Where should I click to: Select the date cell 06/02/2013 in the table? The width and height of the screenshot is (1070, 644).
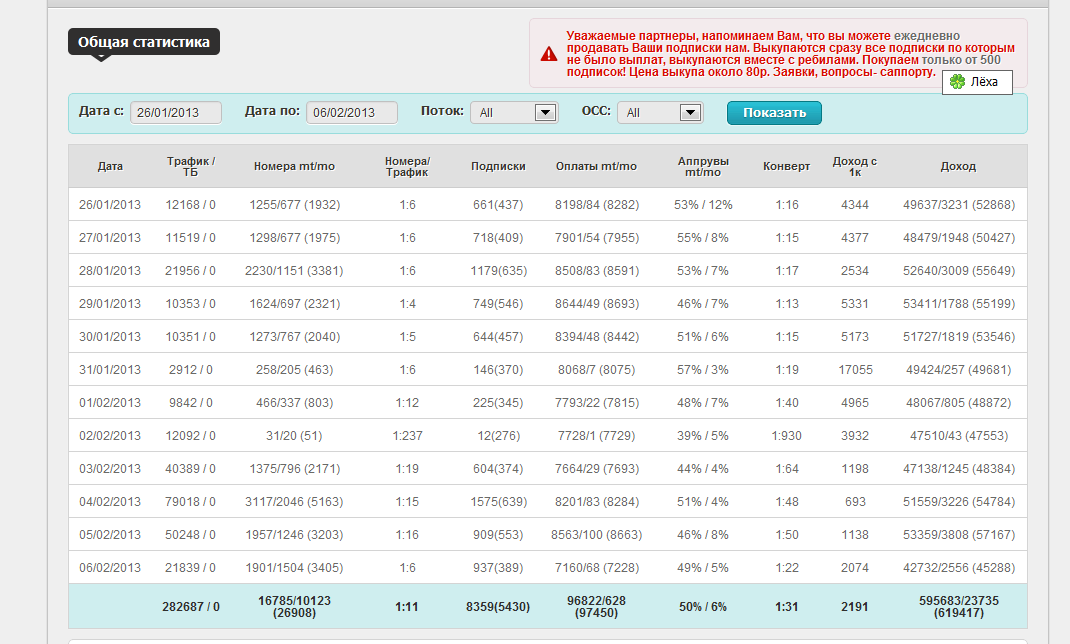point(110,568)
